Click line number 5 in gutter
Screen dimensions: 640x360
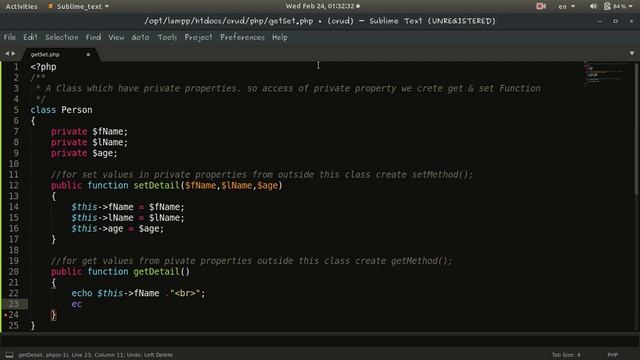point(16,110)
